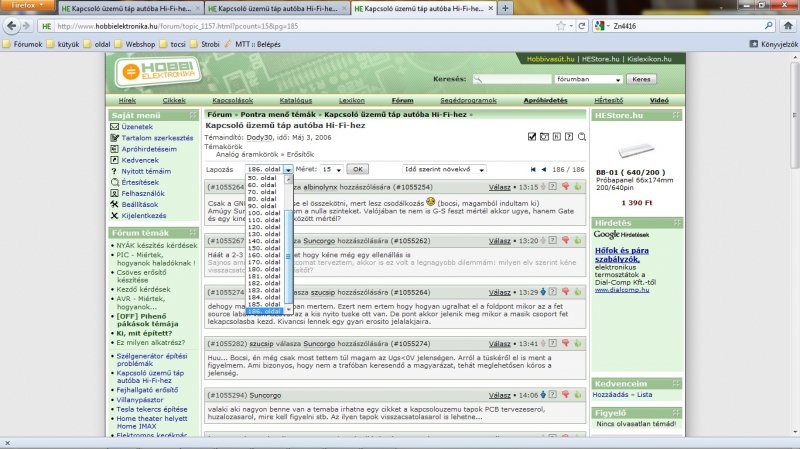Bookmark this page with the star icon
The image size is (800, 449).
(x=561, y=26)
